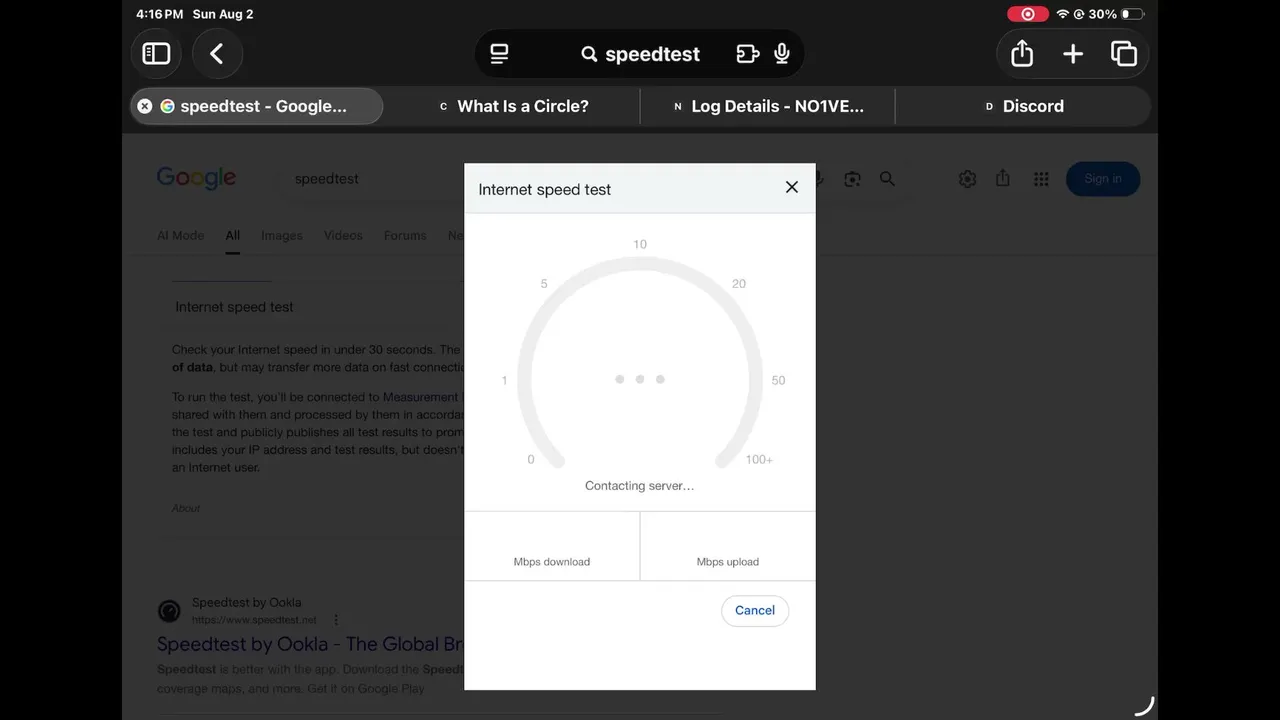Tap the battery indicator in the status bar
1280x720 pixels.
(x=1133, y=14)
